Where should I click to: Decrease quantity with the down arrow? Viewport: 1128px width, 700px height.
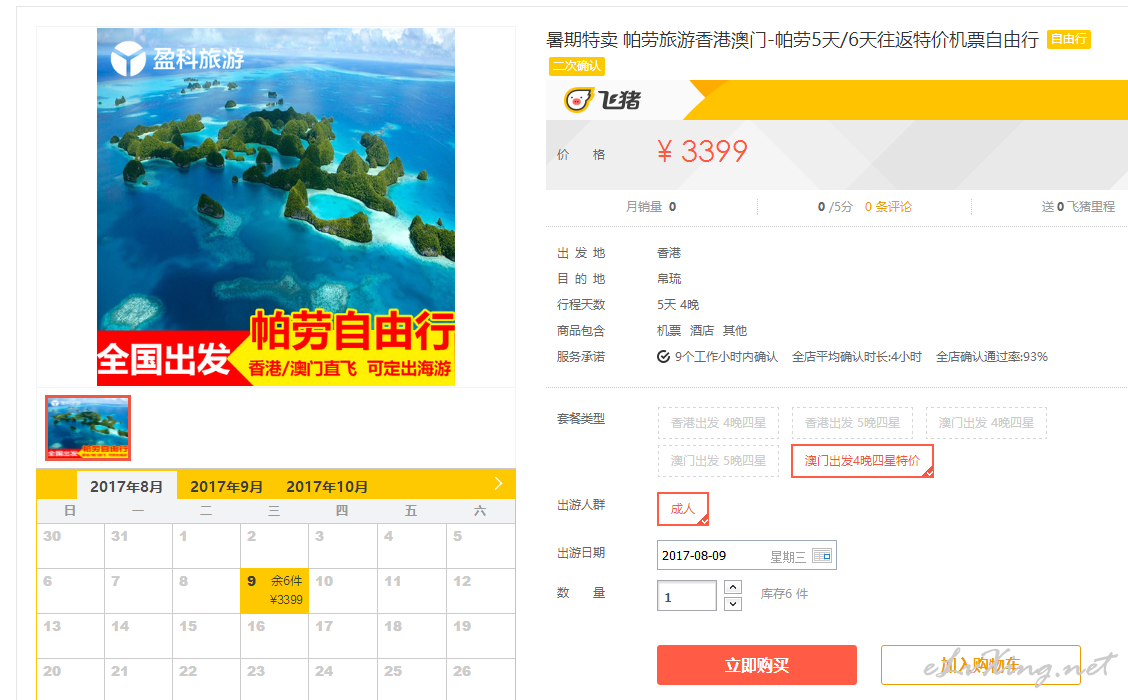pos(733,604)
